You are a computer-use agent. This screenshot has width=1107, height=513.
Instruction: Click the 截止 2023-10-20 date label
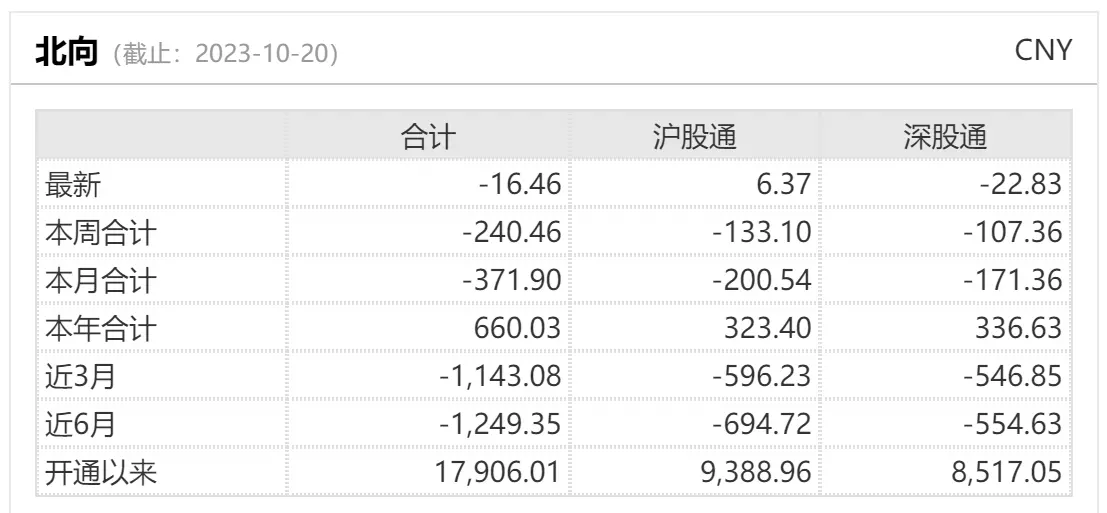225,54
